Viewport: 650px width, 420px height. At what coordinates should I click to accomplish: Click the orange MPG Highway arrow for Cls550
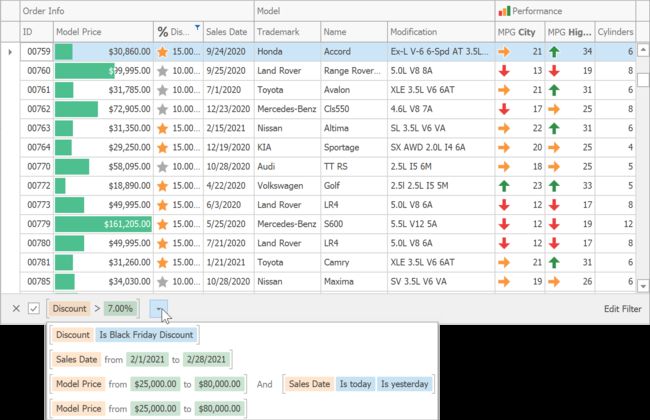coord(554,109)
